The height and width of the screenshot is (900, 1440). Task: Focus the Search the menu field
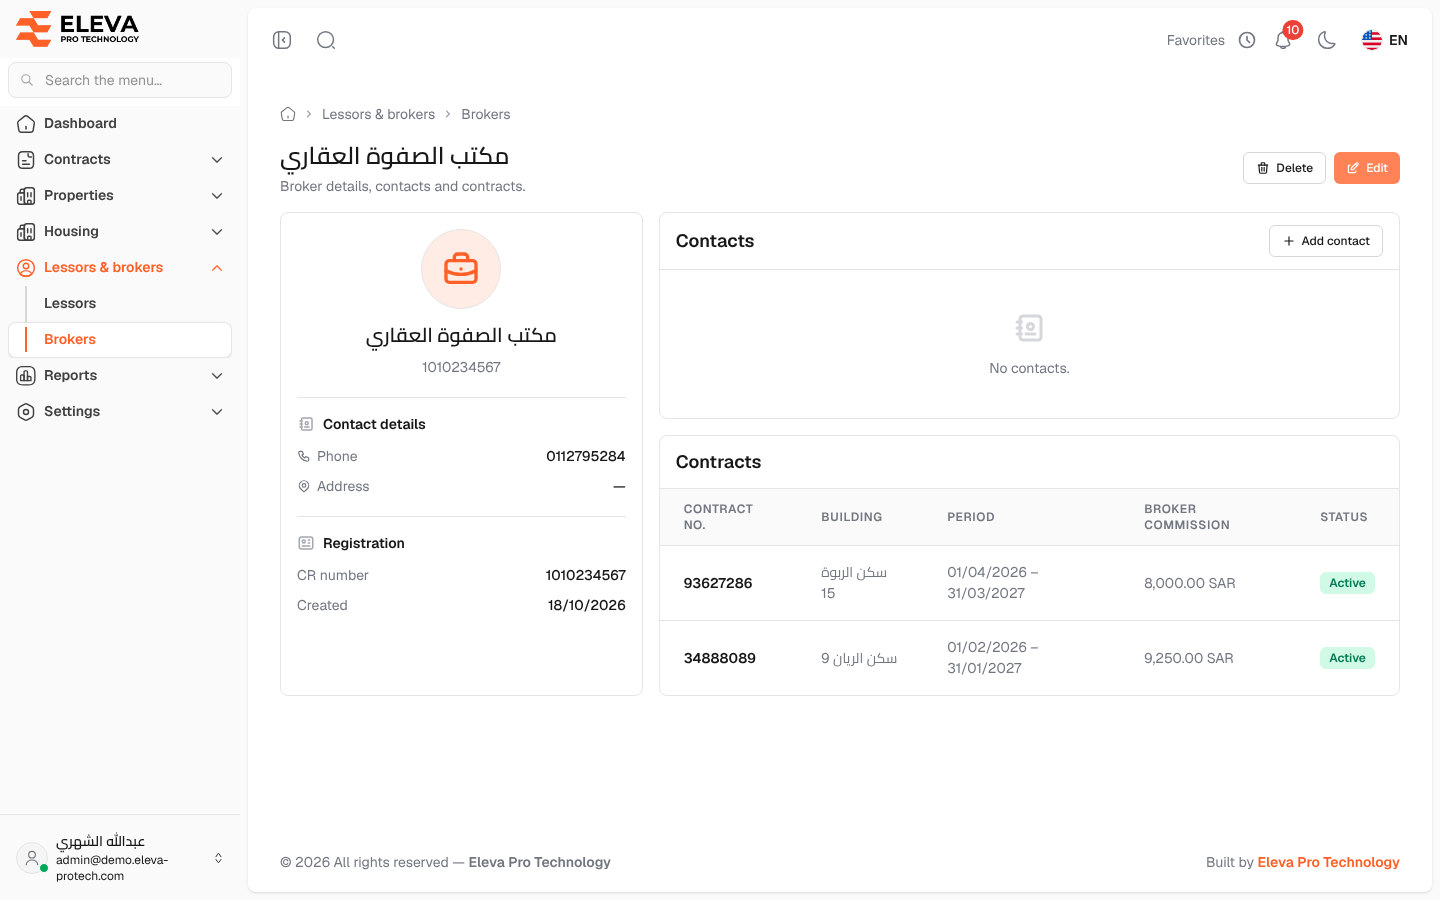click(120, 80)
